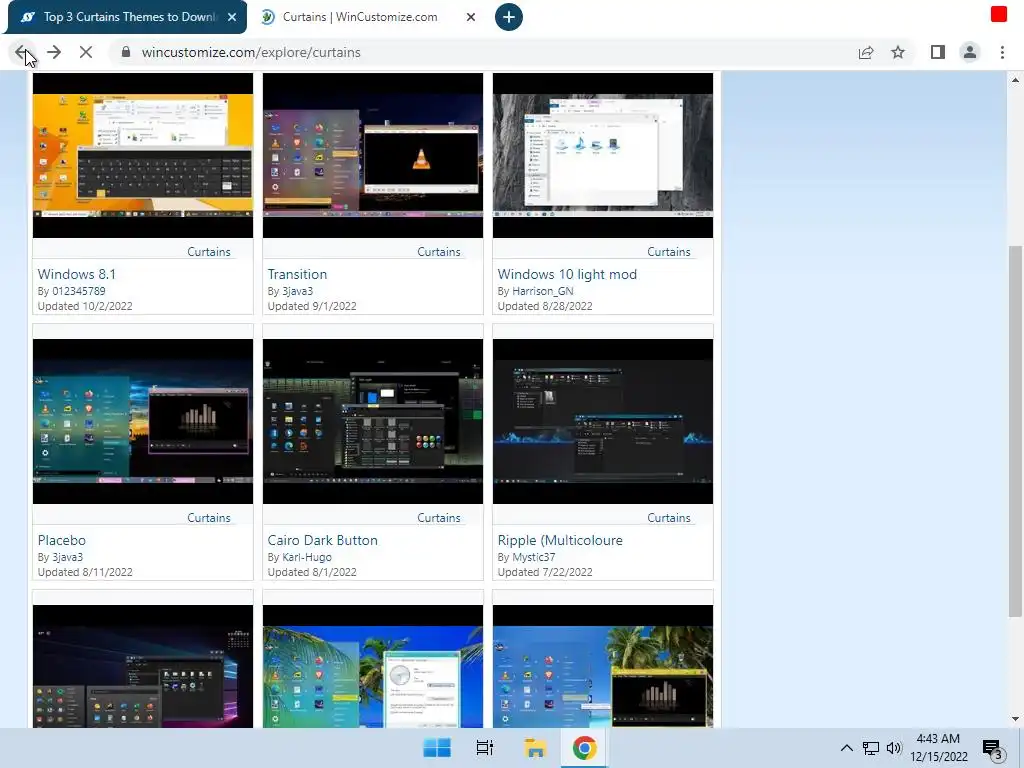
Task: Click the scrollbar up arrow
Action: [1015, 80]
